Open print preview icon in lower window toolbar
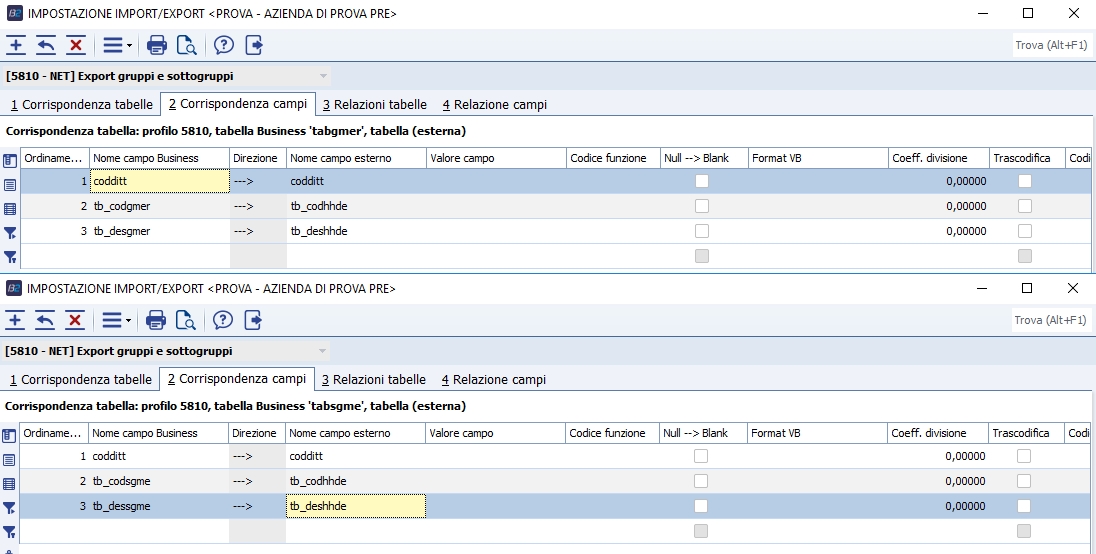 click(186, 320)
